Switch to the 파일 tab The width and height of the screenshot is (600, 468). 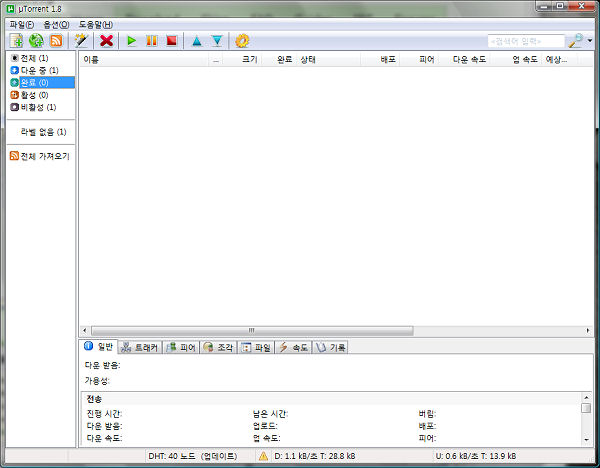tap(256, 347)
